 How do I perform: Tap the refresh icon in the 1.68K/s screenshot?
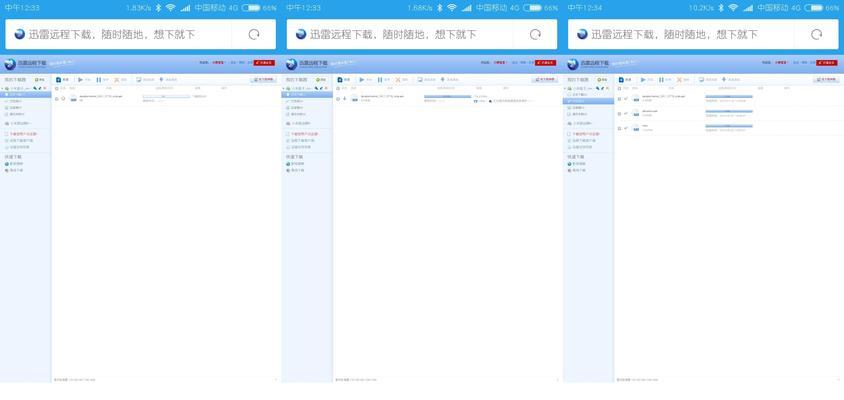[535, 34]
